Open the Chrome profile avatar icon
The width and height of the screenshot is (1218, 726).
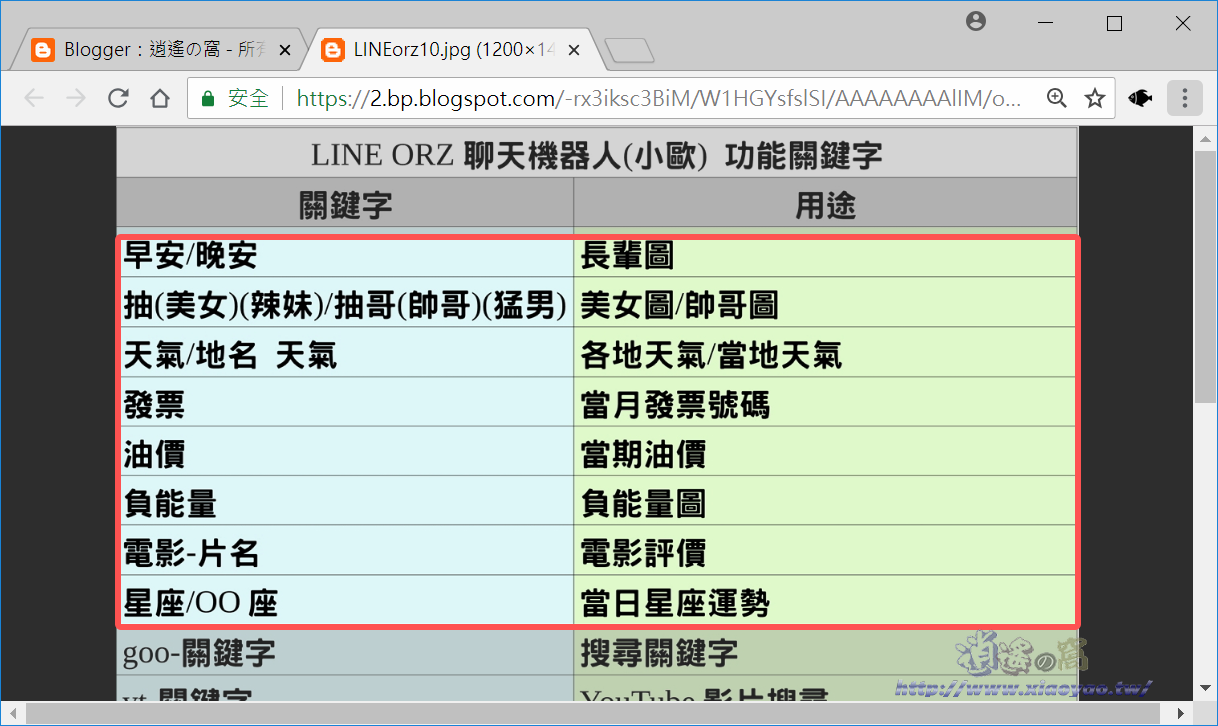tap(977, 21)
